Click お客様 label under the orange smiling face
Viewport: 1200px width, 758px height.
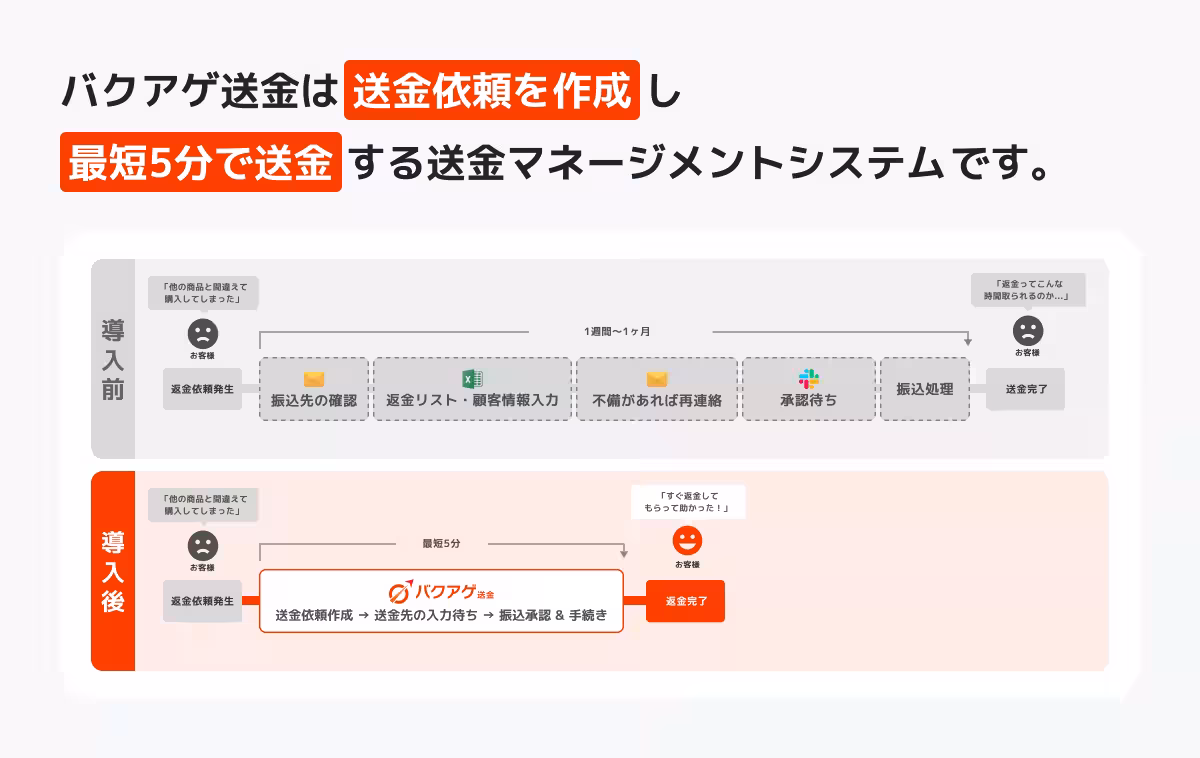coord(687,565)
